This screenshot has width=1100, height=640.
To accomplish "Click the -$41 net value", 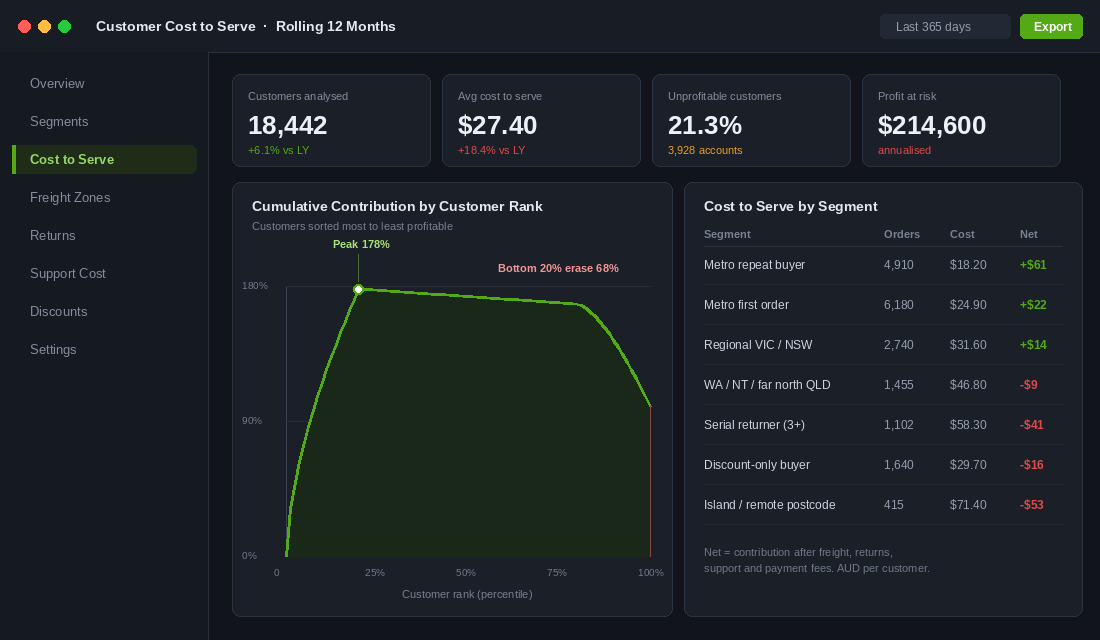I will (x=1031, y=425).
